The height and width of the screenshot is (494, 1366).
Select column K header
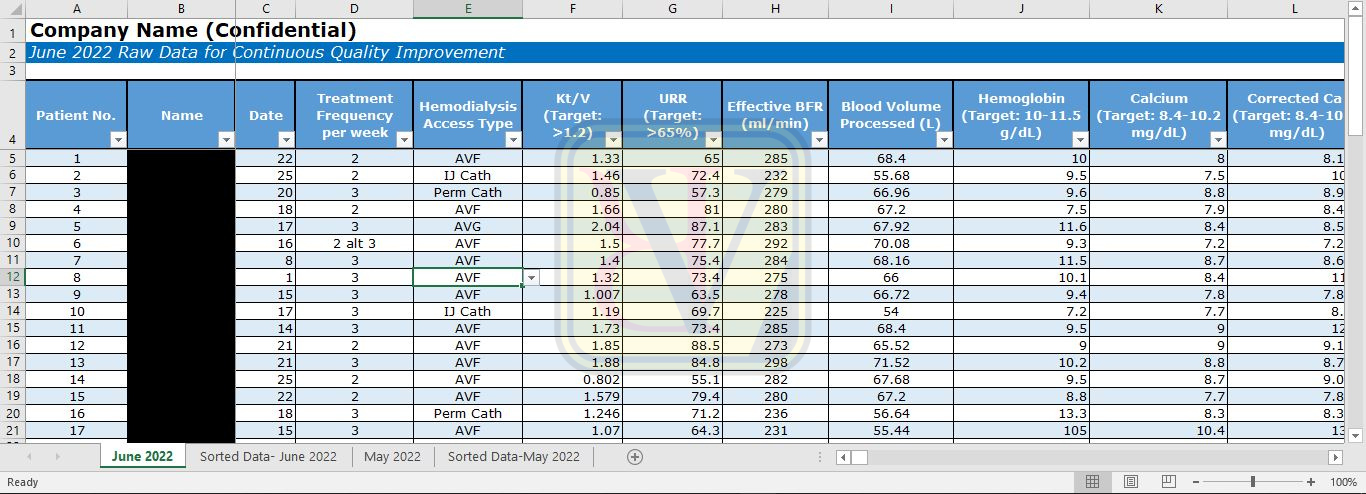(1158, 9)
